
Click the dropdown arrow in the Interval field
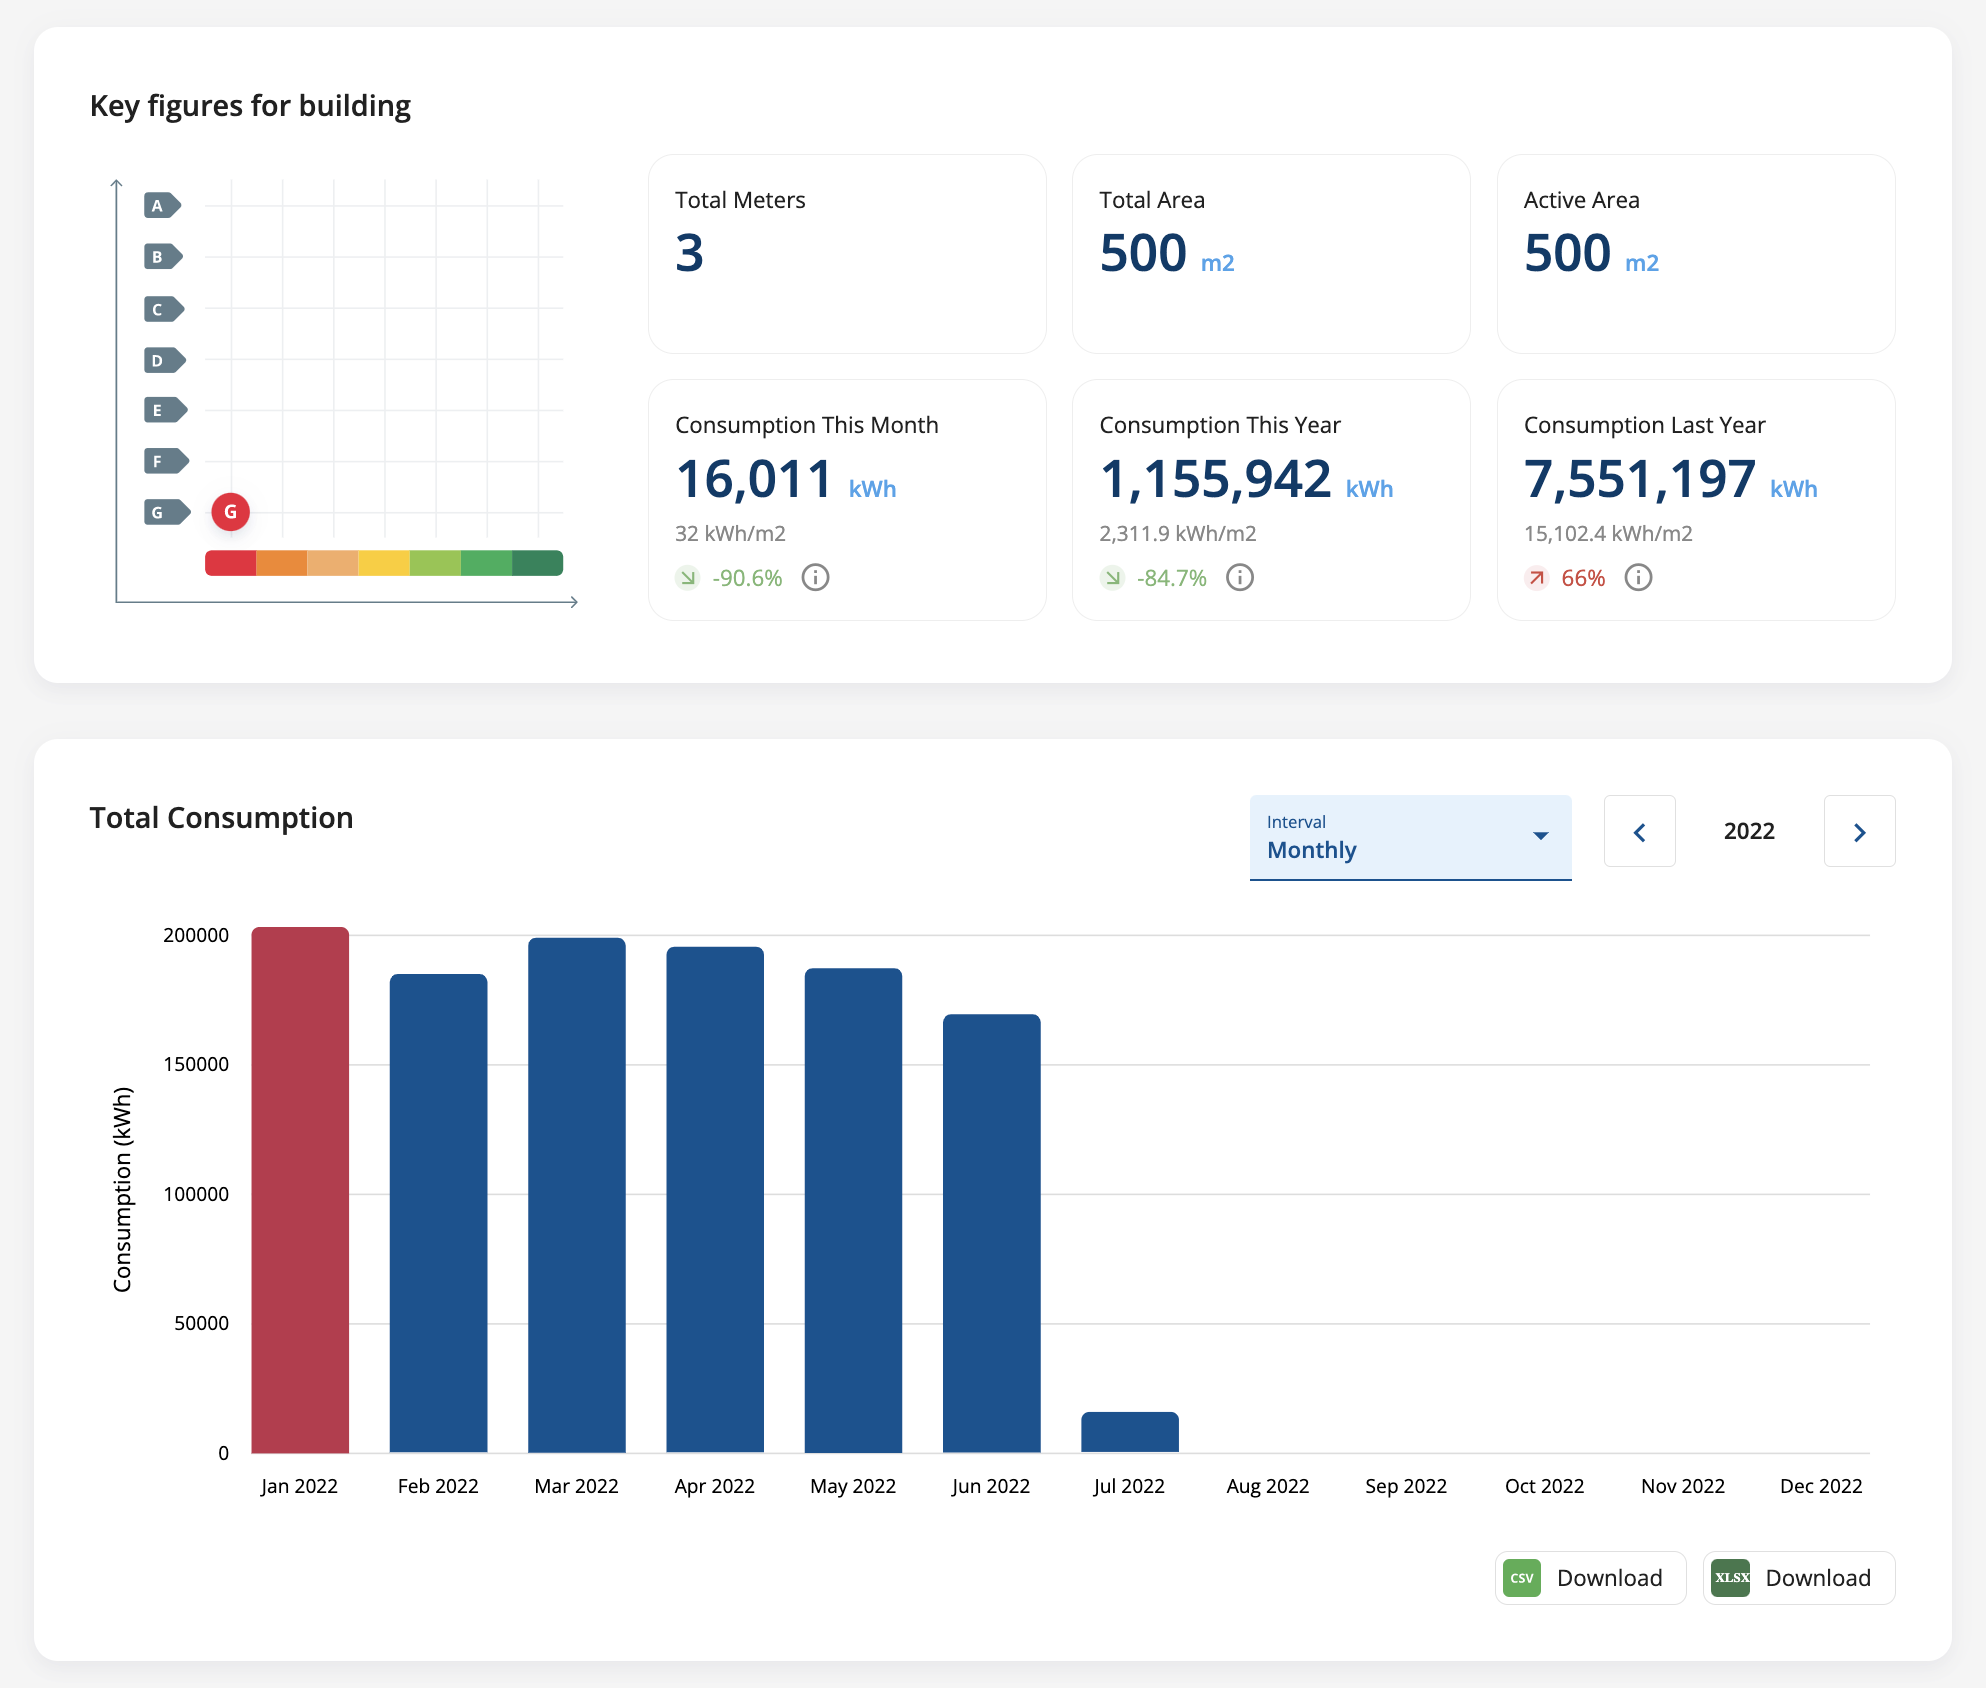pos(1541,836)
